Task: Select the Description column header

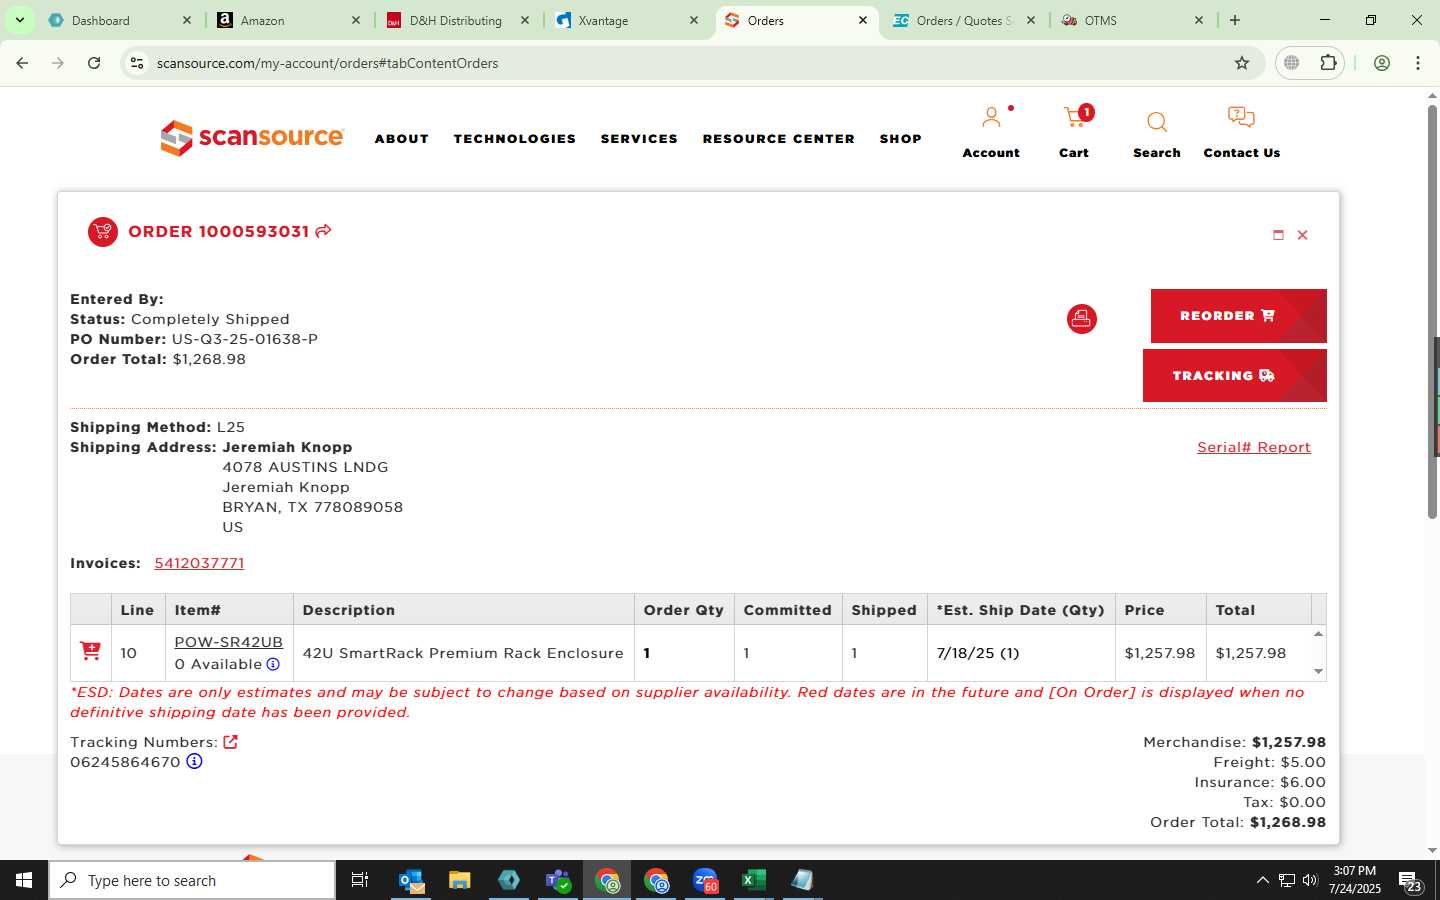Action: click(463, 610)
